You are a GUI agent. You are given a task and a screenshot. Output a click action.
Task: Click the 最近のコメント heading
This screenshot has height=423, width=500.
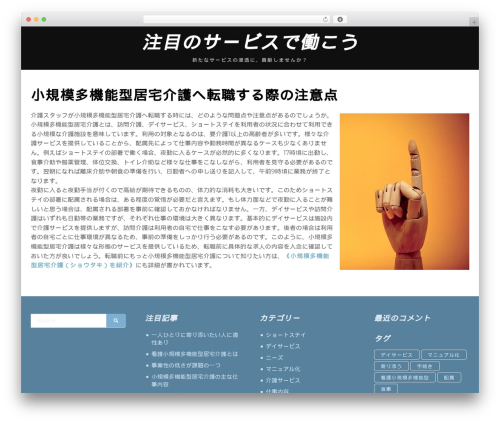[402, 318]
